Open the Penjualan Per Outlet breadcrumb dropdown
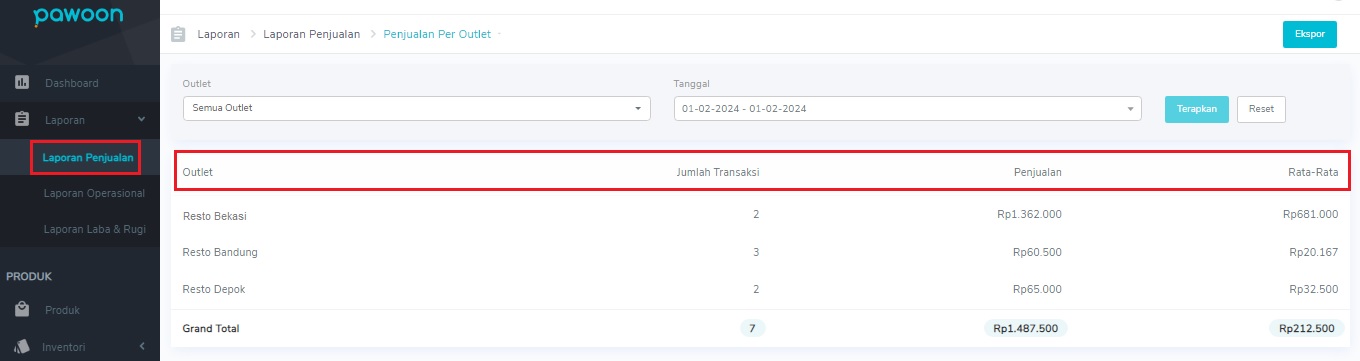 [500, 34]
